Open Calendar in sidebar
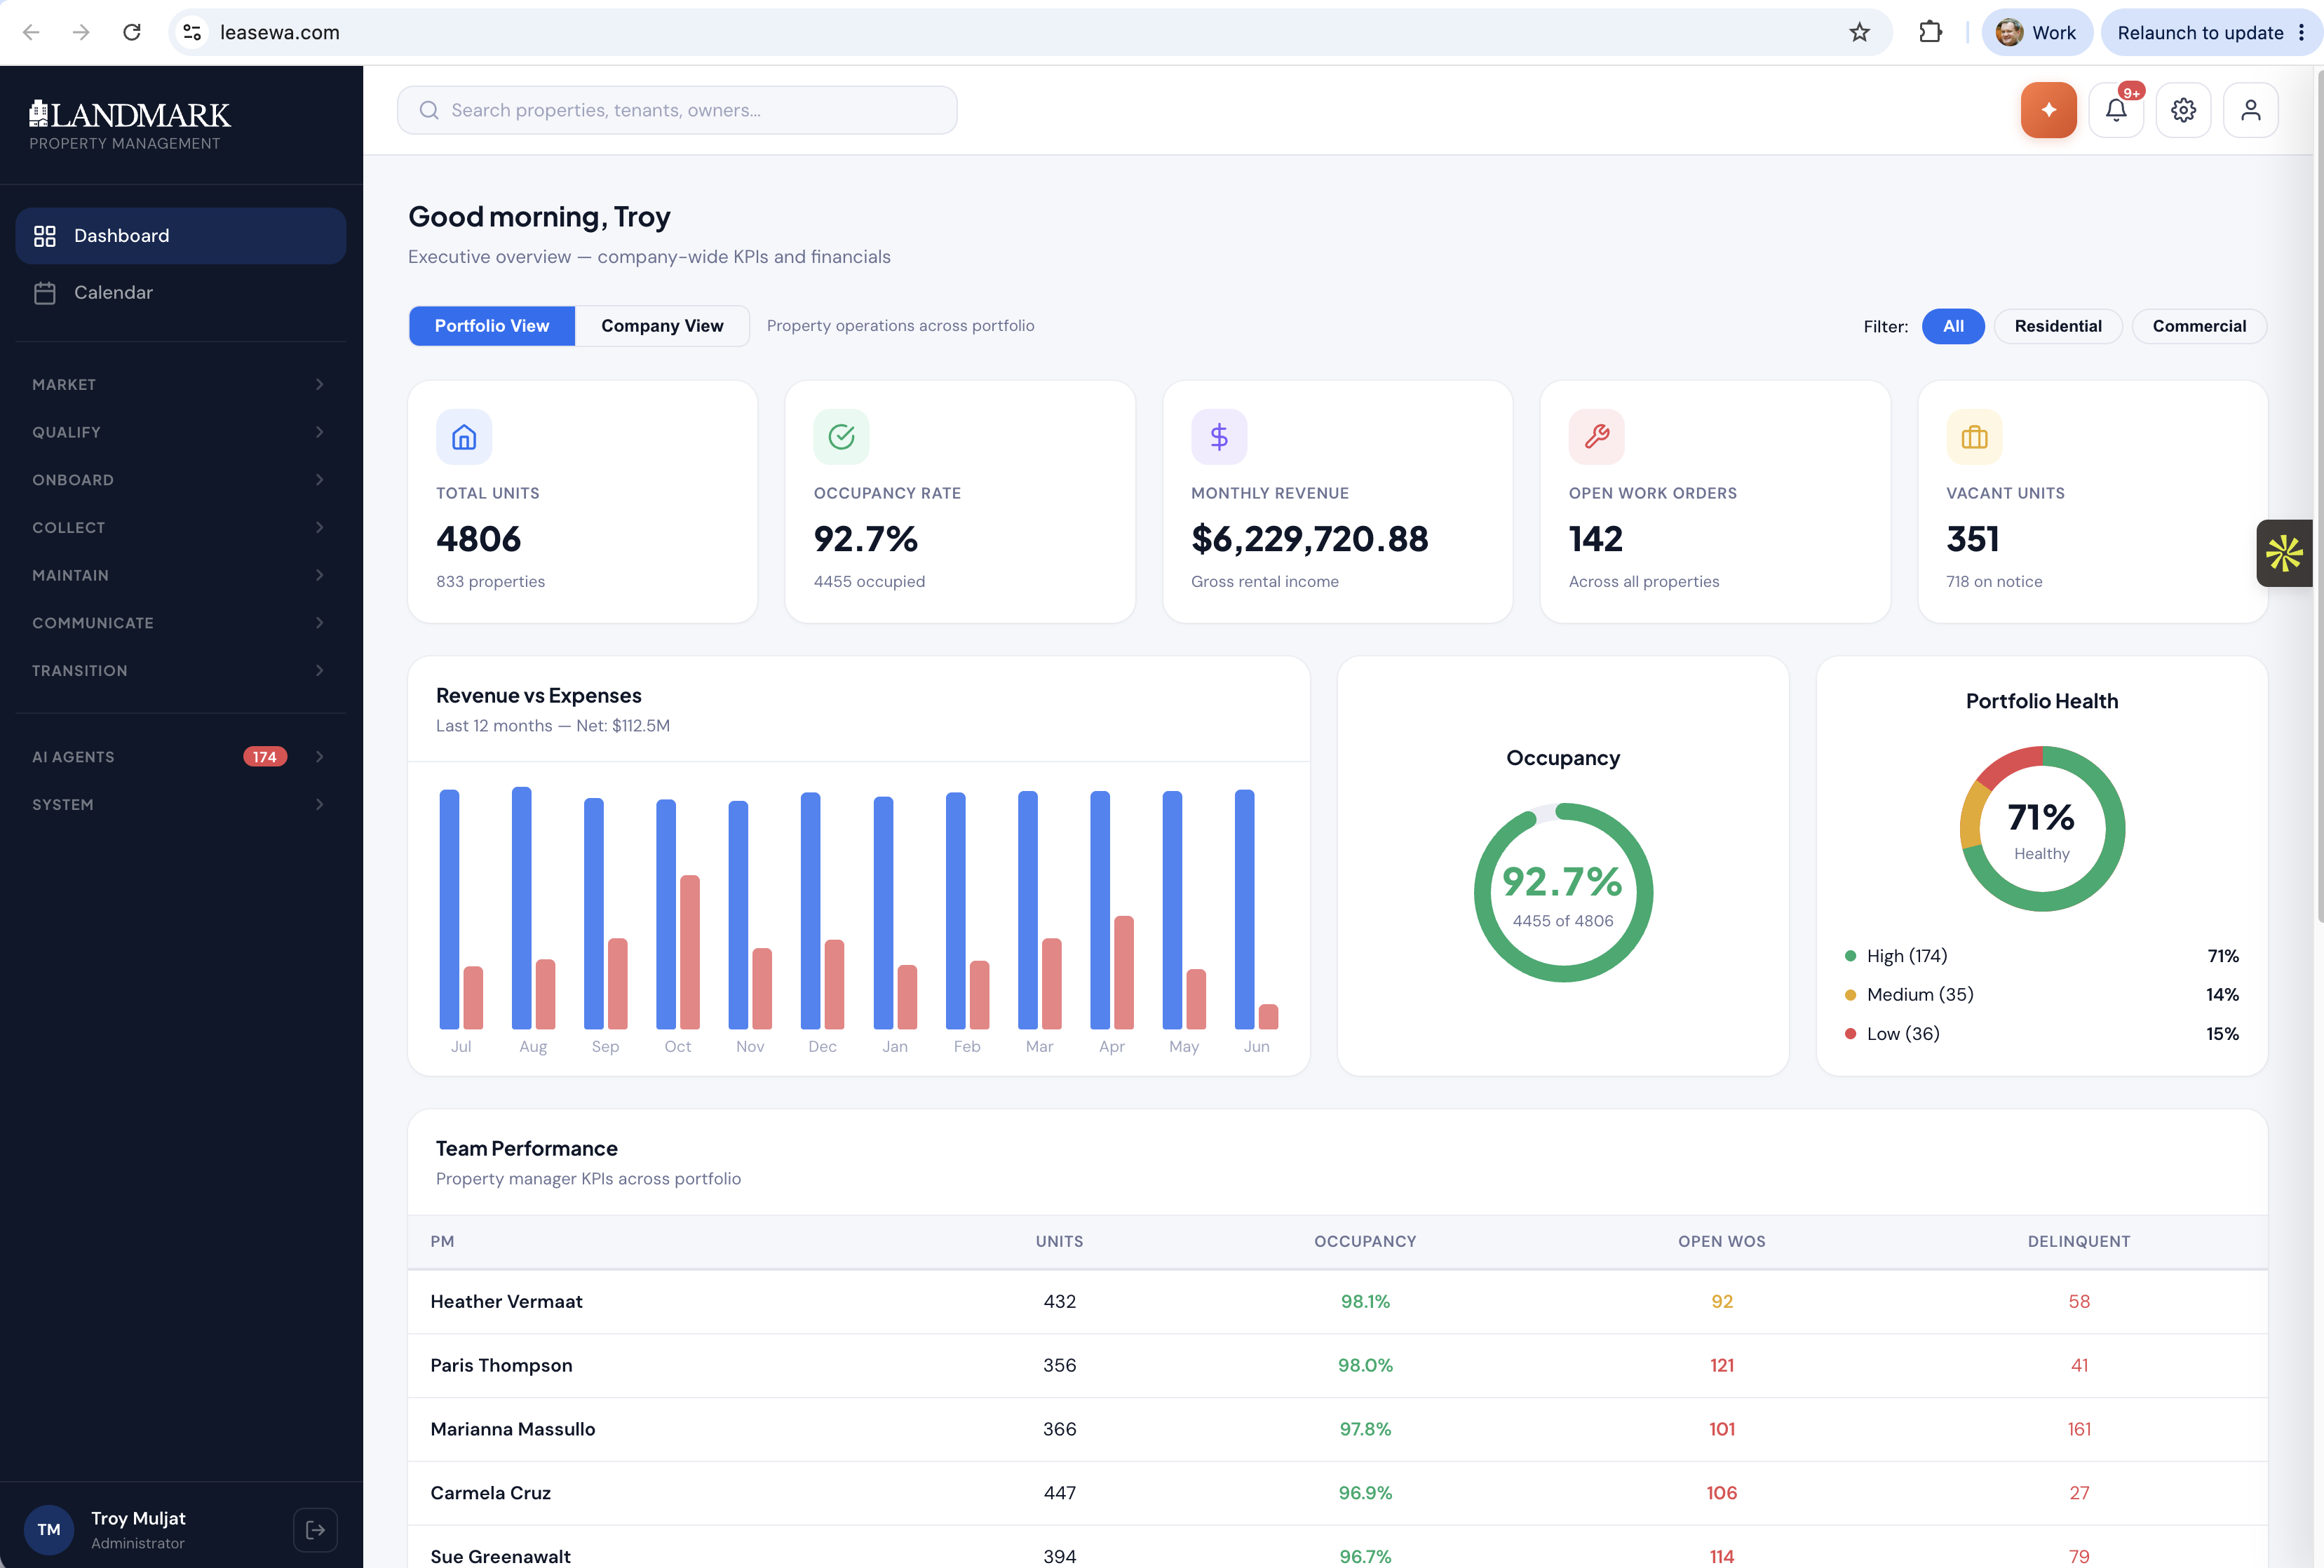Viewport: 2324px width, 1568px height. (x=180, y=292)
